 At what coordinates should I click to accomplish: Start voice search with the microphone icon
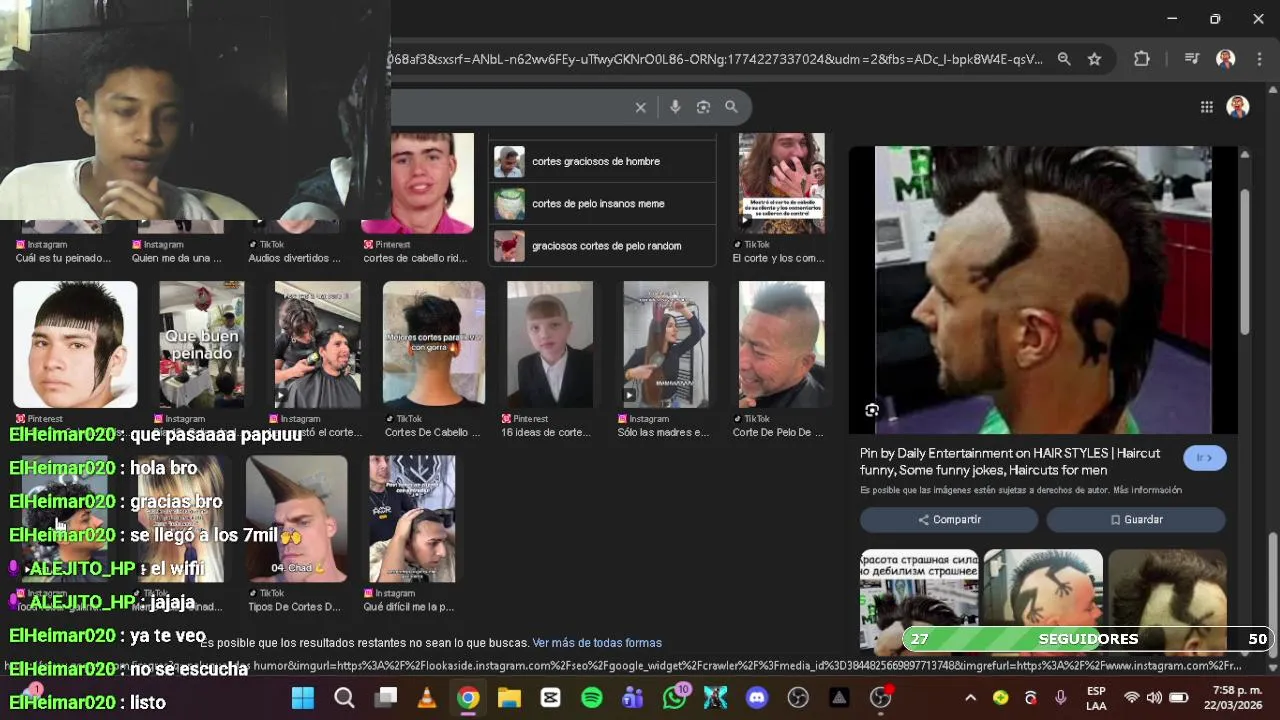pos(675,107)
